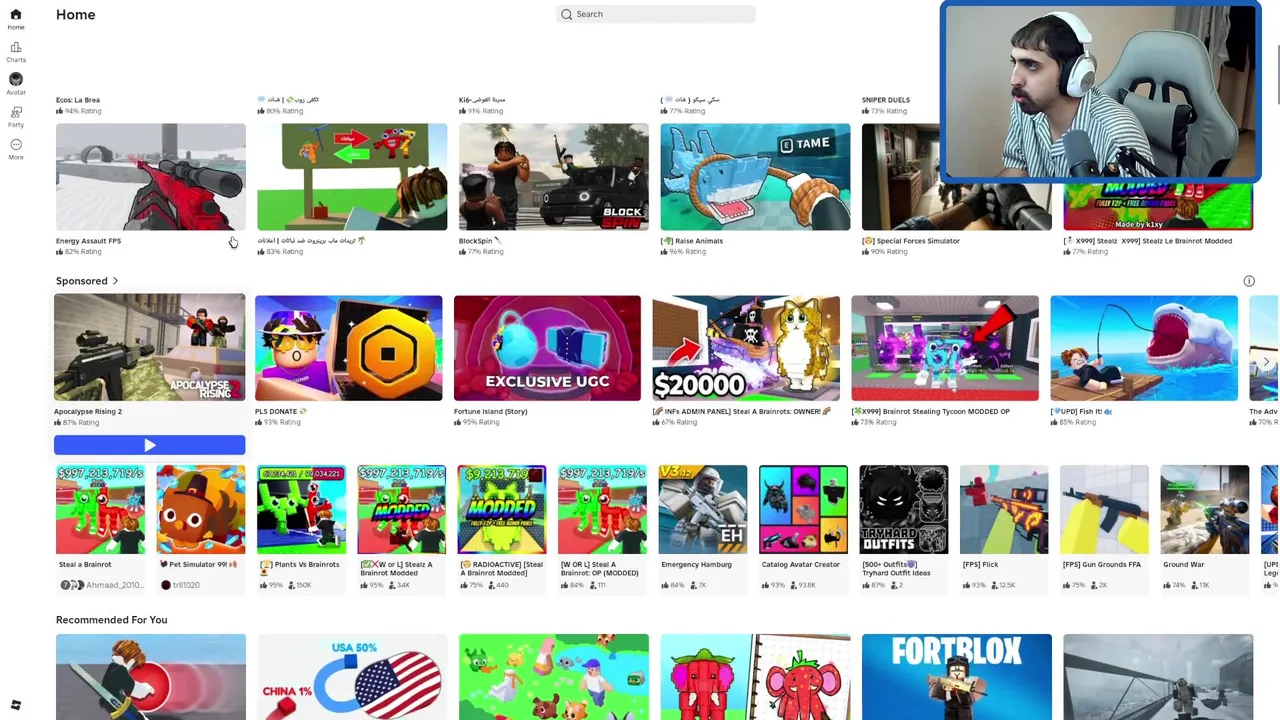The height and width of the screenshot is (720, 1280).
Task: Click the PLS DONATE title text
Action: click(275, 411)
